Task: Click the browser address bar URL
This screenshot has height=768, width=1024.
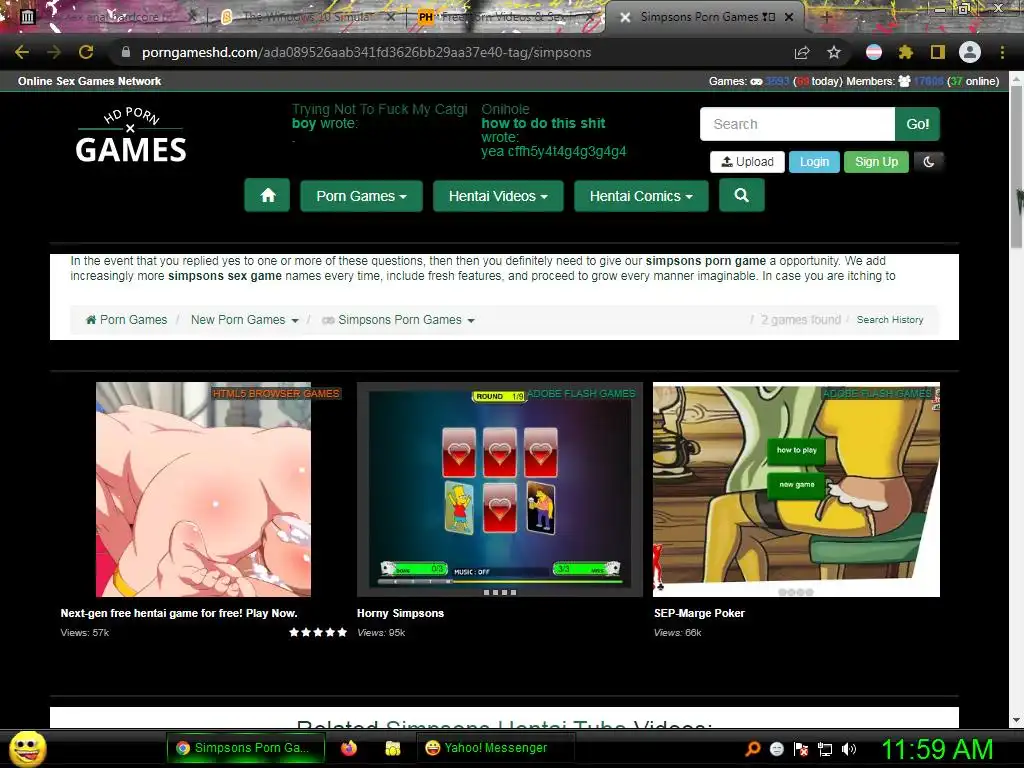Action: pyautogui.click(x=366, y=52)
